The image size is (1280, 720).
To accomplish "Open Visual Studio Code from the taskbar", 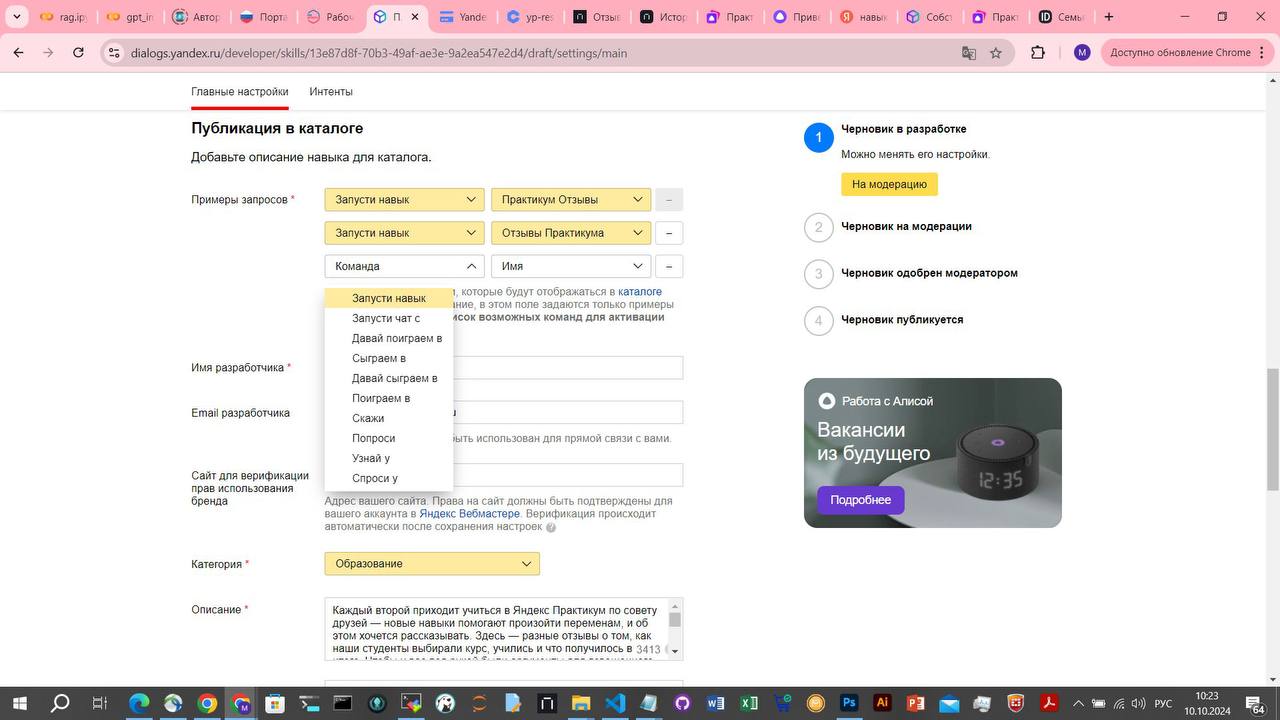I will pos(615,703).
